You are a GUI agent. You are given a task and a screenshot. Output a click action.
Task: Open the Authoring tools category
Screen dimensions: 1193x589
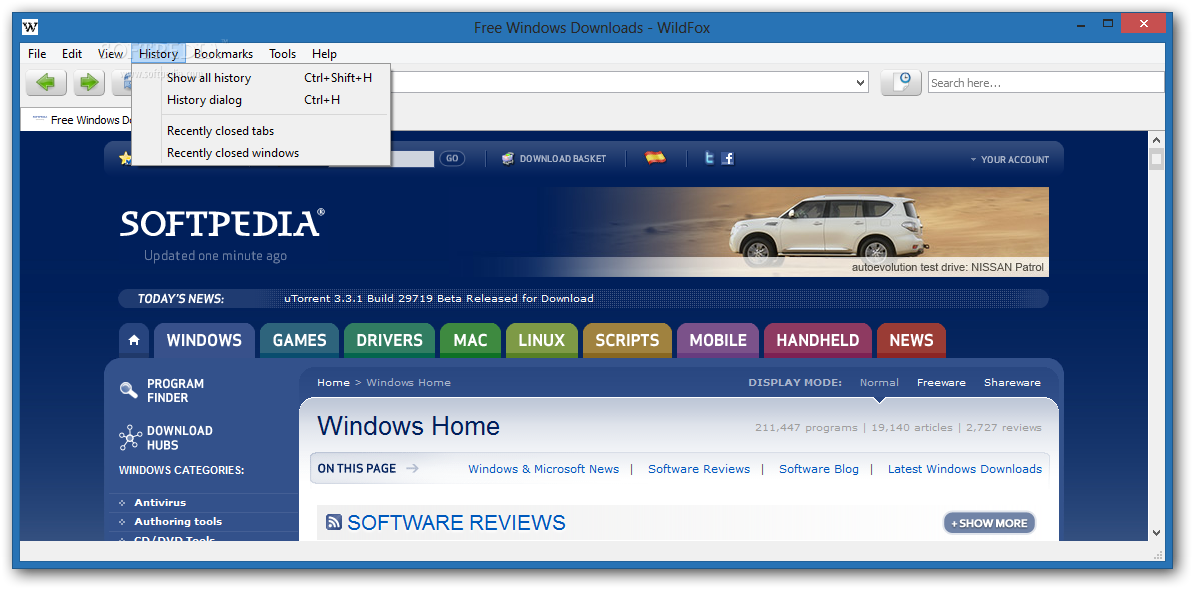(x=178, y=521)
